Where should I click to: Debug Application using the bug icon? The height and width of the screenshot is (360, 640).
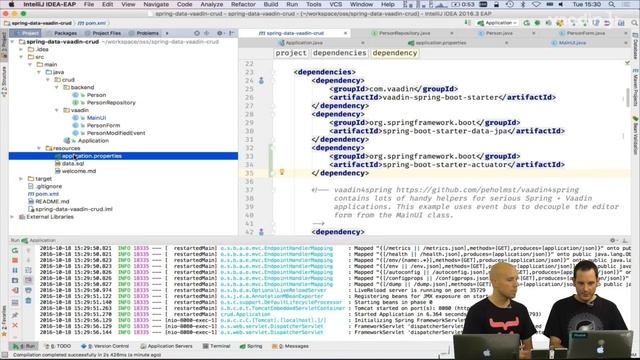[x=537, y=23]
